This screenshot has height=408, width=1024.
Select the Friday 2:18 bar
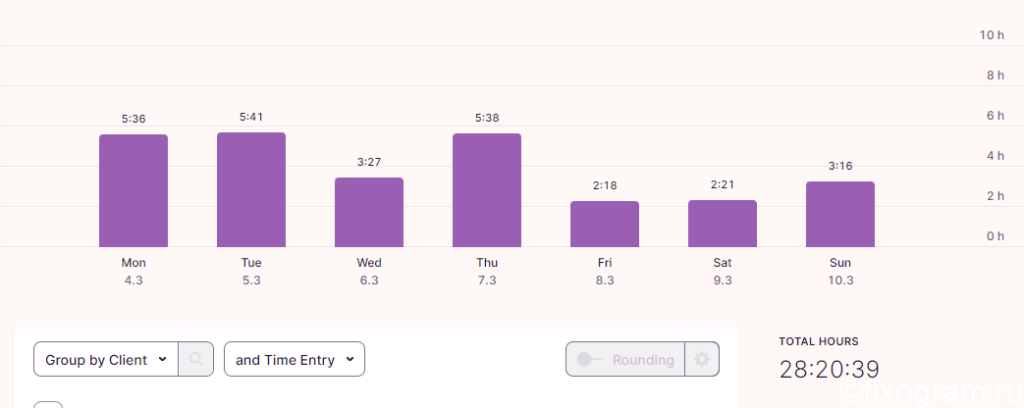click(x=605, y=224)
